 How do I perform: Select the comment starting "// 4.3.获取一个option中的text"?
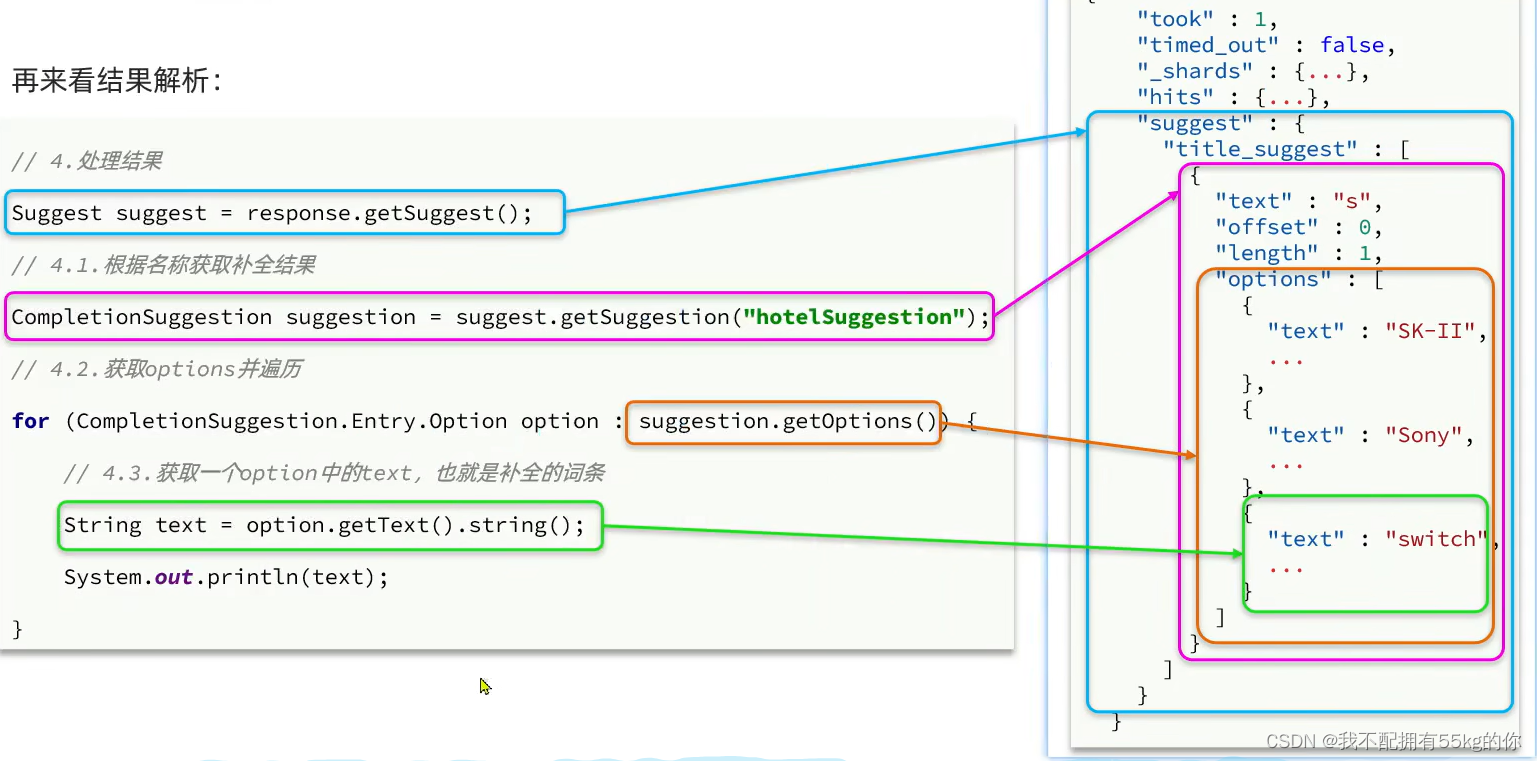pos(334,473)
